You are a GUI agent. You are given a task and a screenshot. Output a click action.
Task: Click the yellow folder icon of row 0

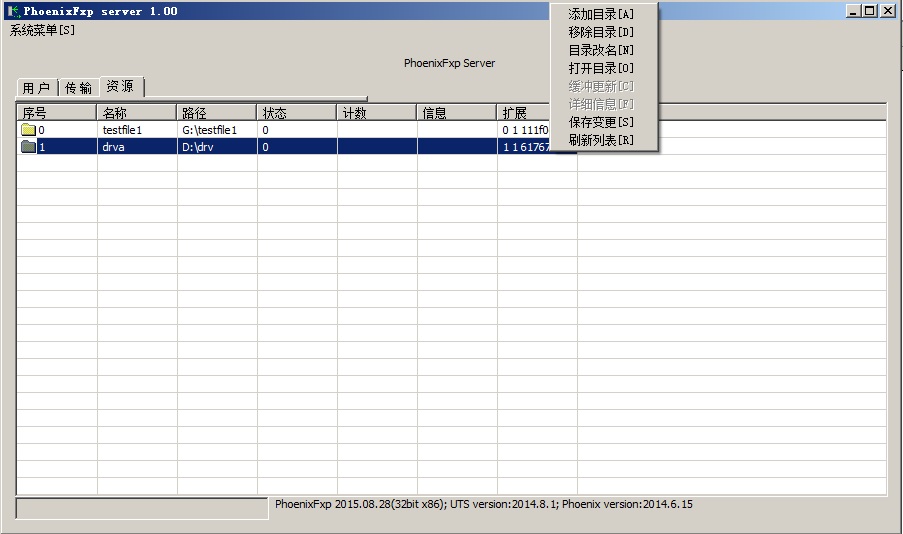(28, 130)
